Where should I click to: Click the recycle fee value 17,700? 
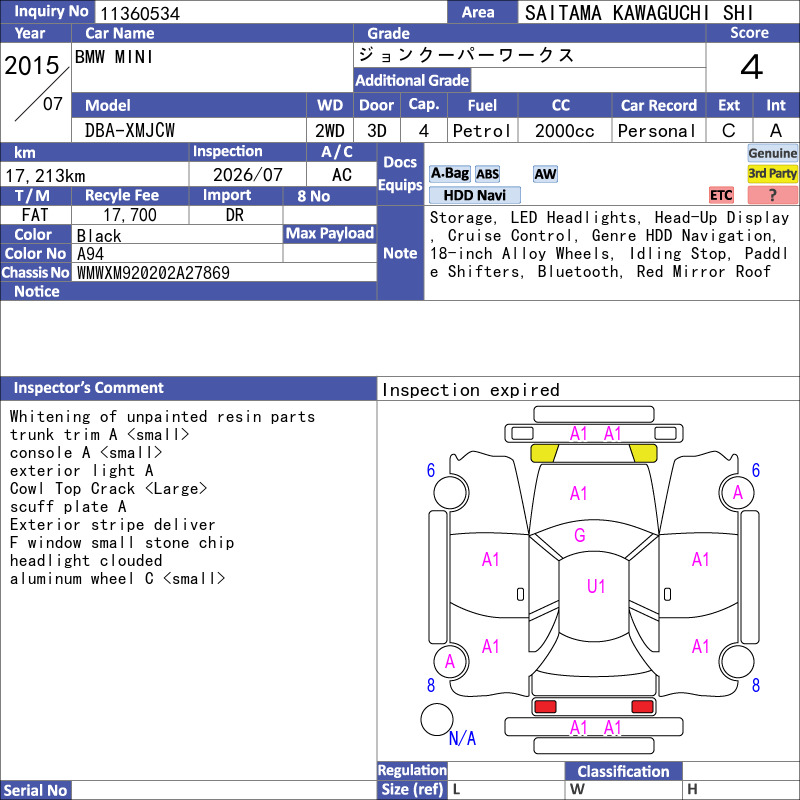click(130, 215)
